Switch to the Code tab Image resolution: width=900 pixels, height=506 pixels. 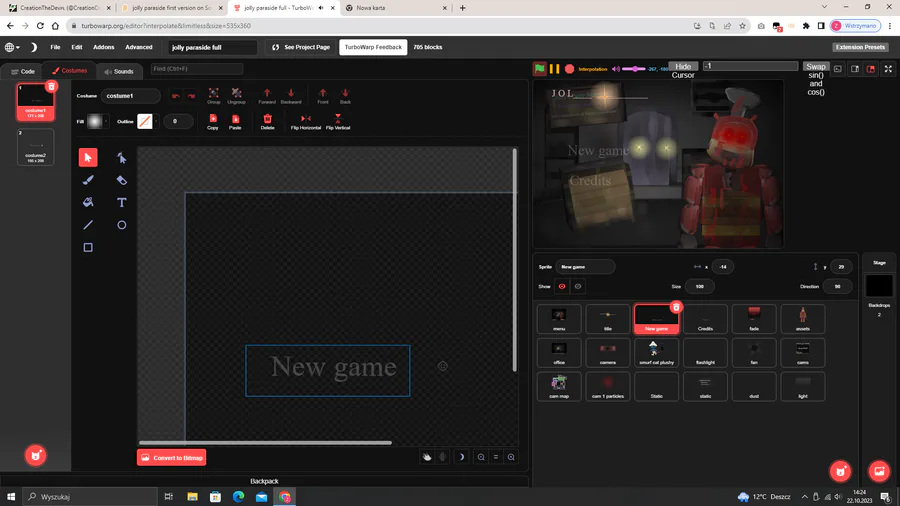(x=23, y=71)
